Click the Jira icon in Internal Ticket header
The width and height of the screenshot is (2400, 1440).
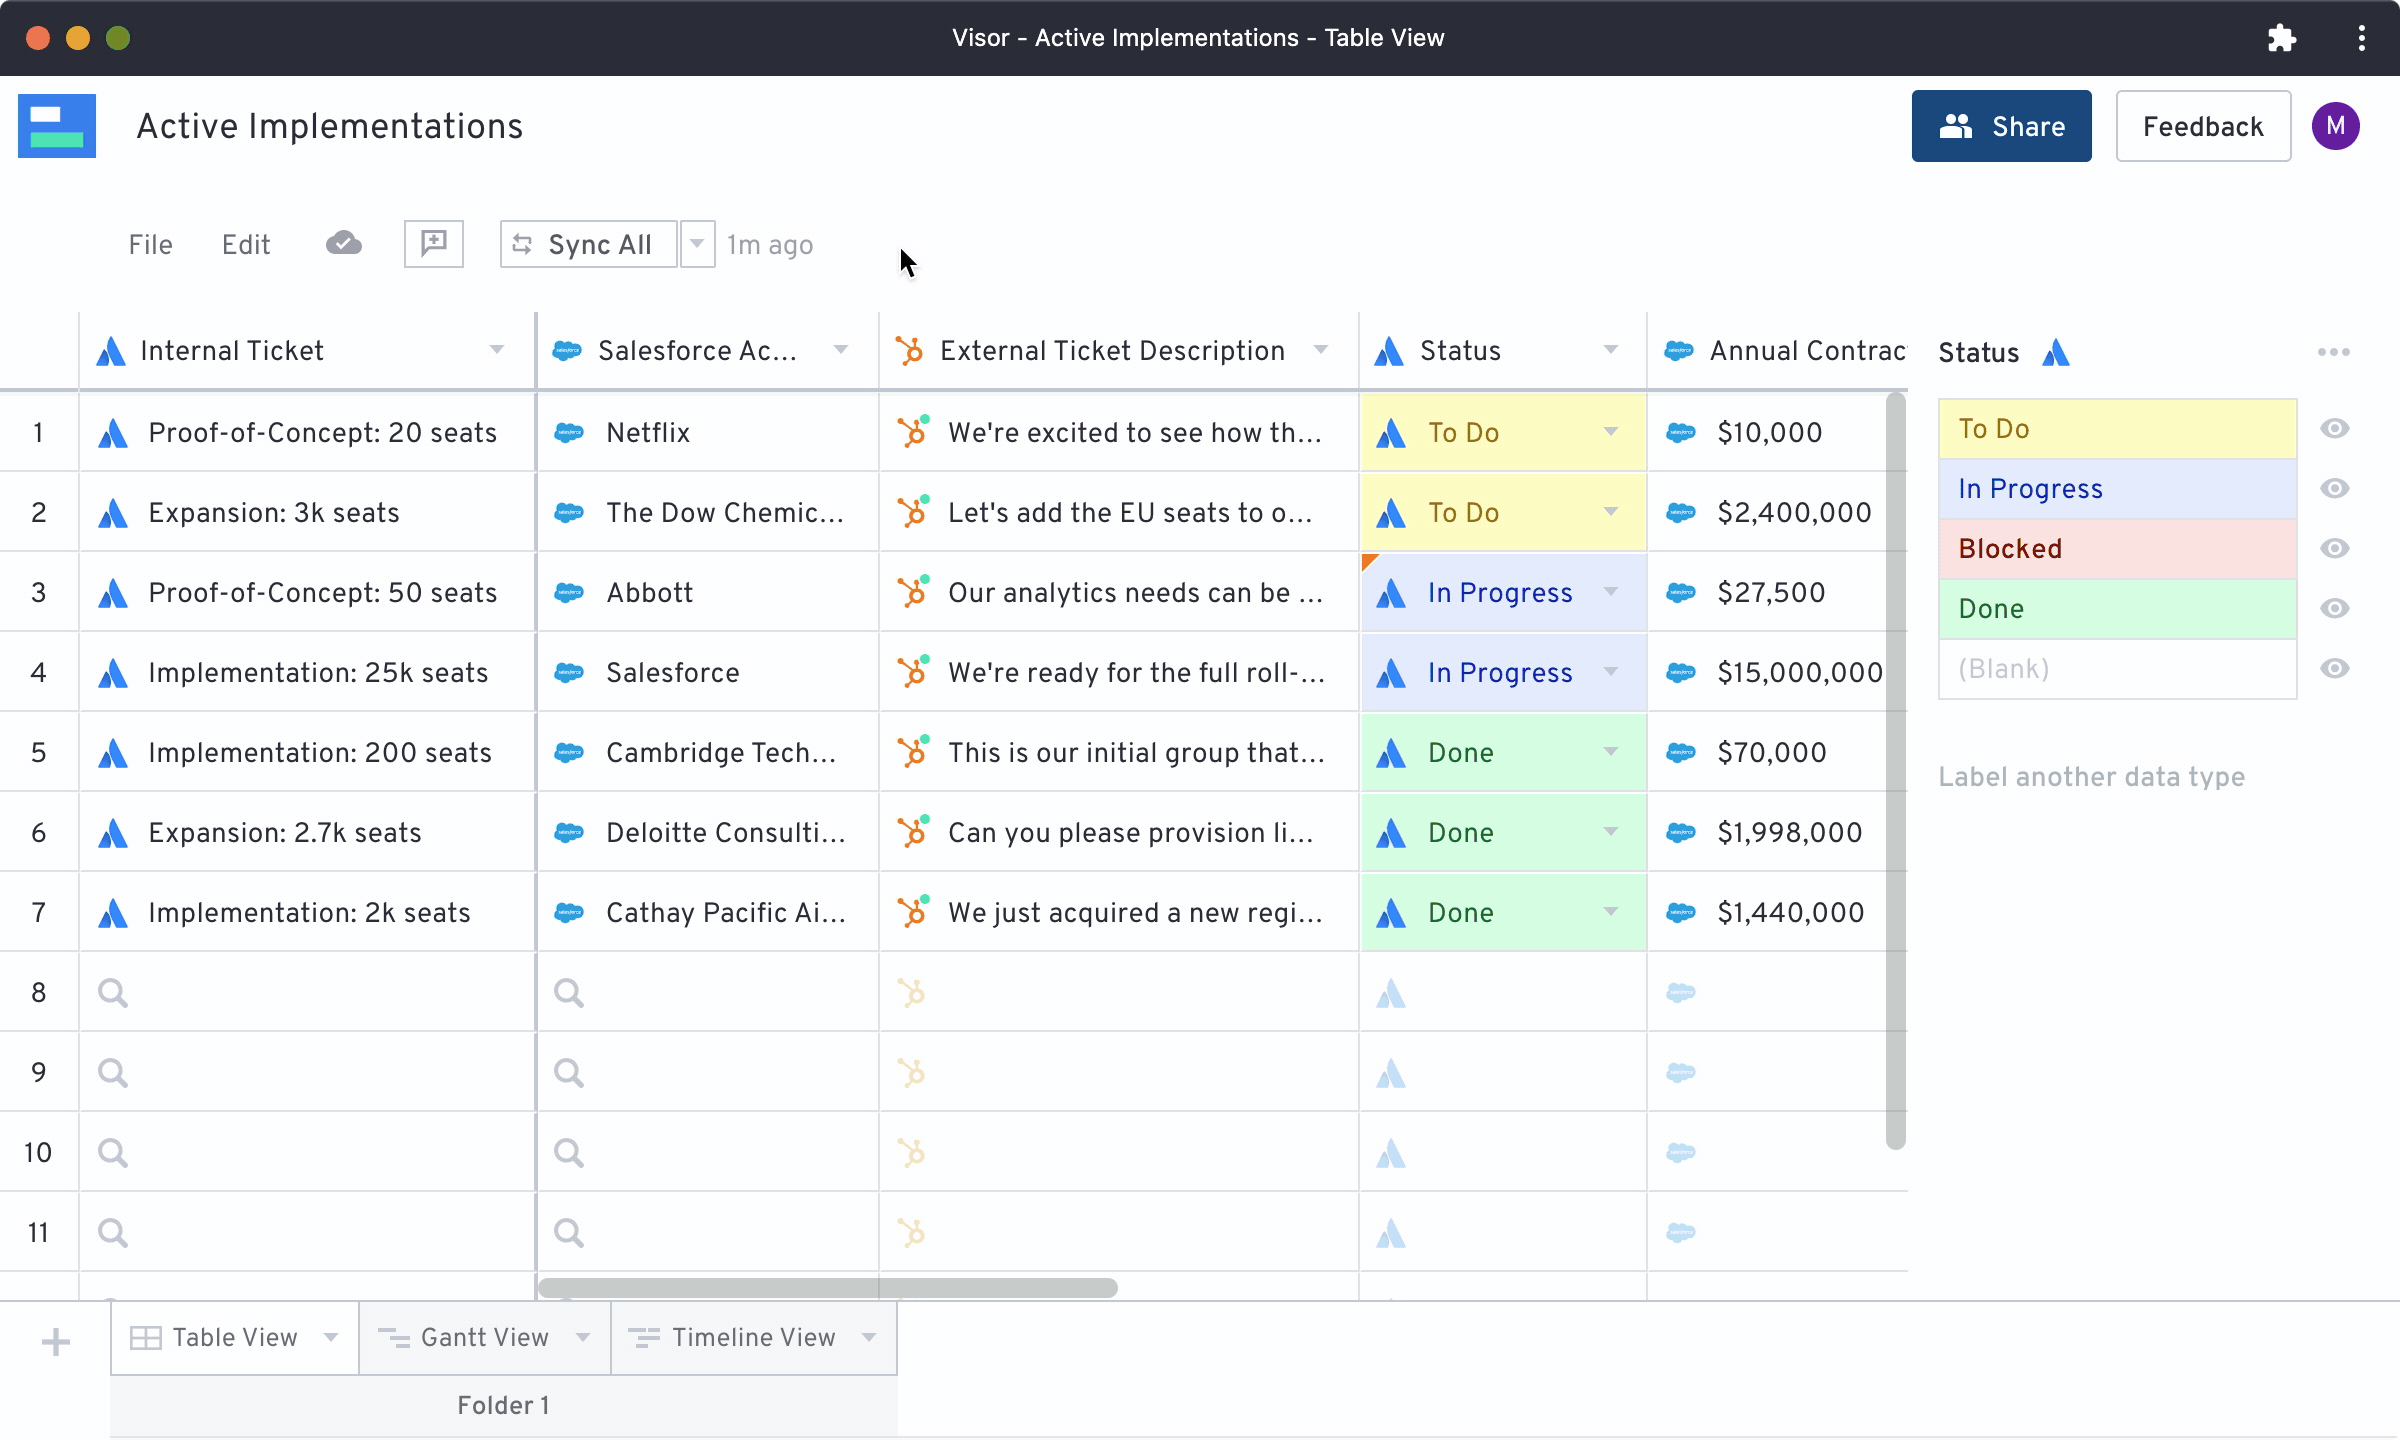(x=111, y=350)
